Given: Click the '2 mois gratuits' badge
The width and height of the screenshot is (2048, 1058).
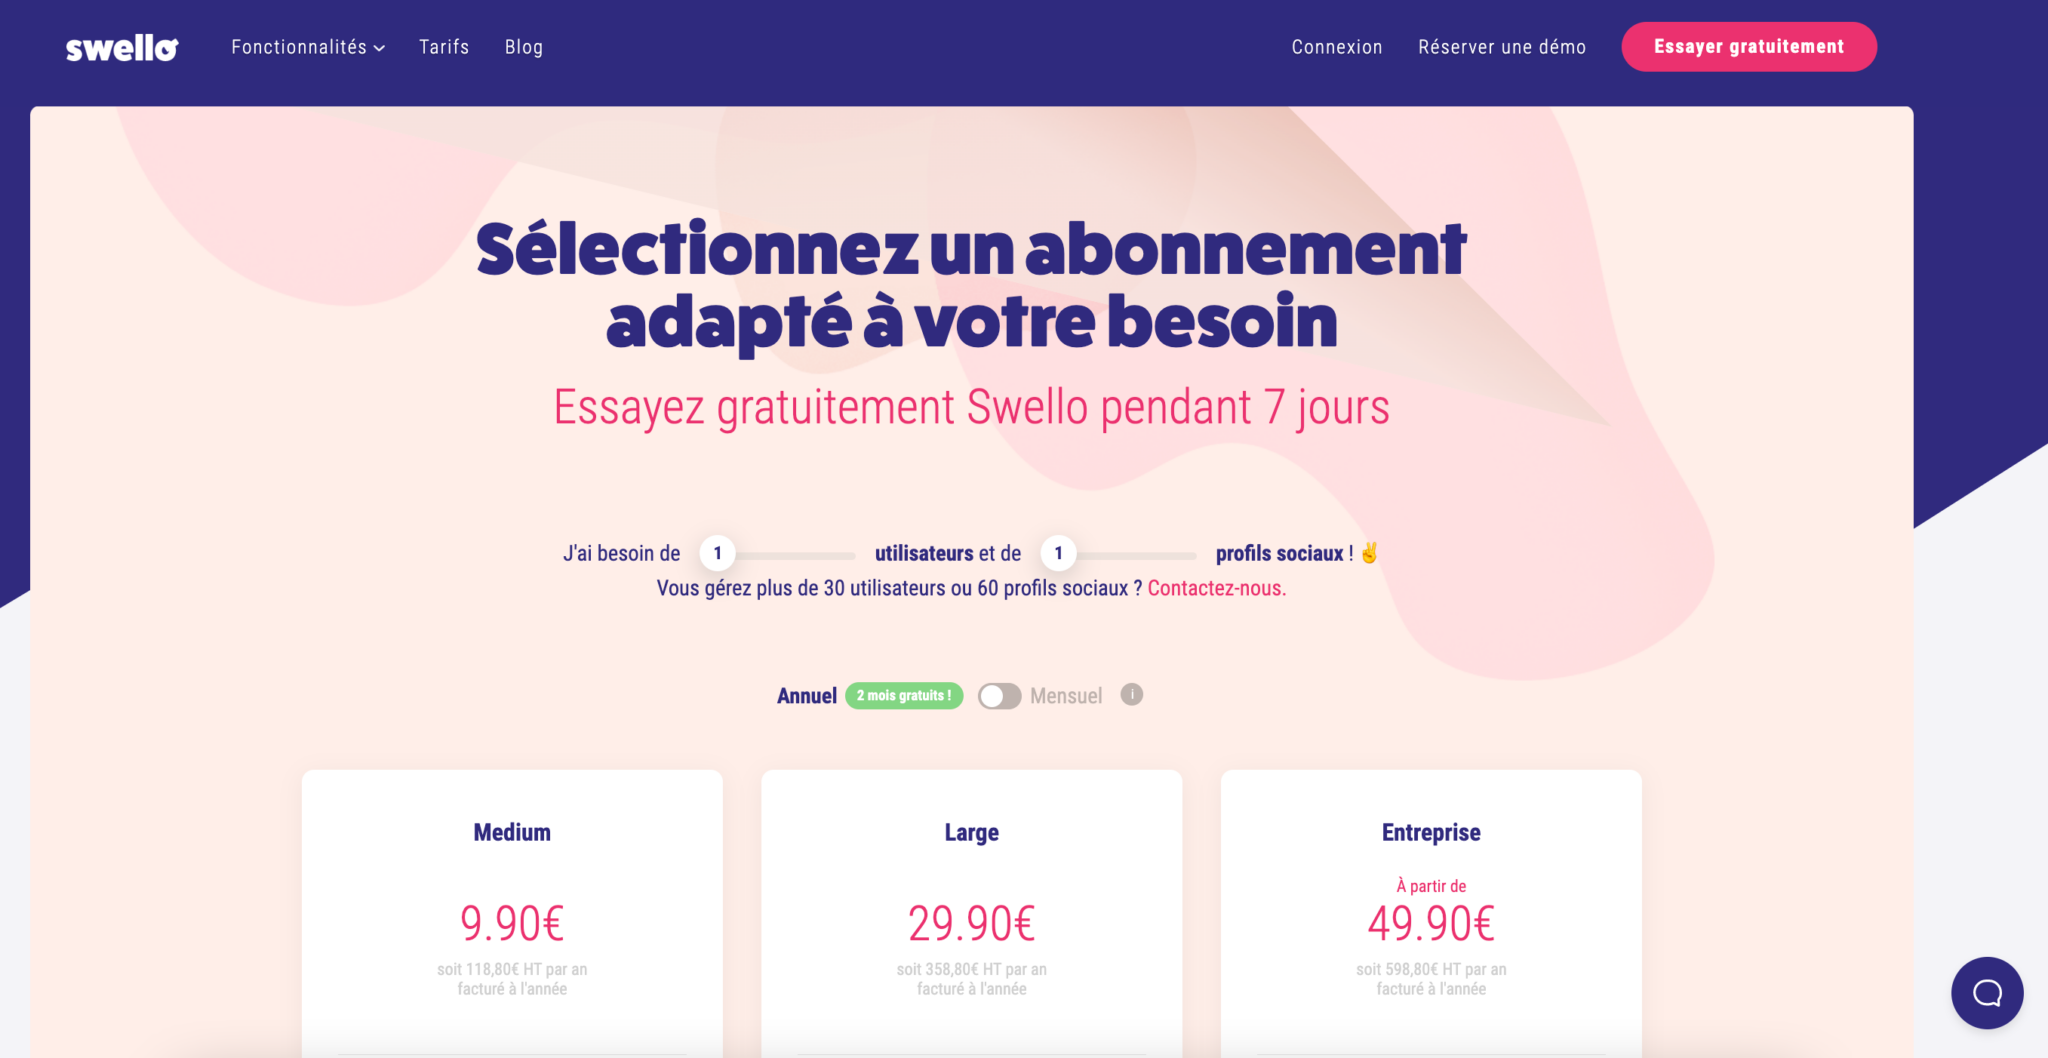Looking at the screenshot, I should coord(904,695).
